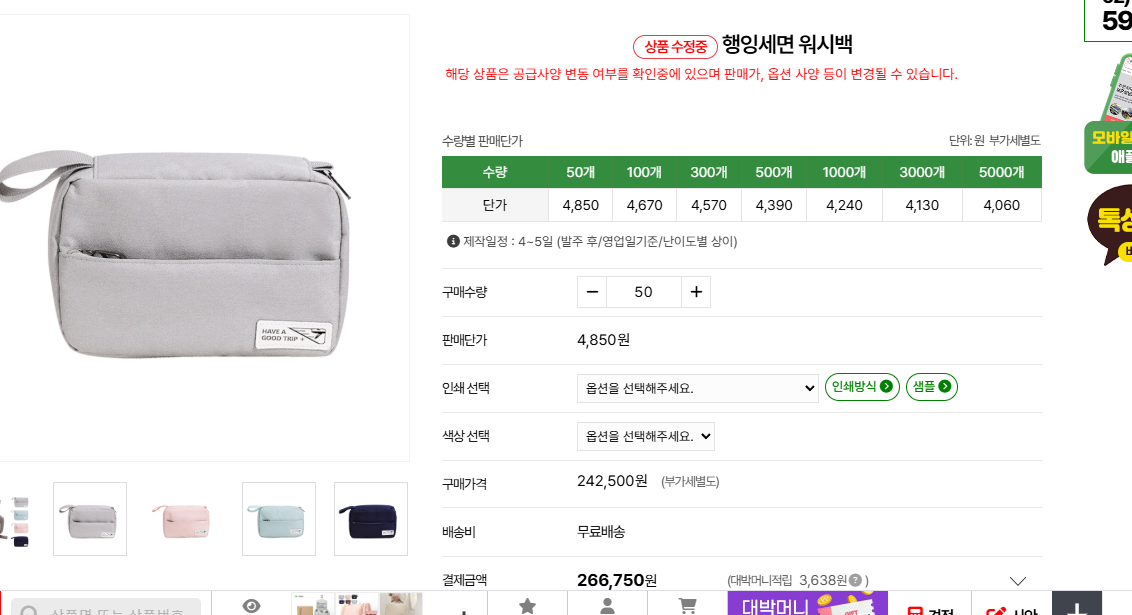
Task: Click the star favorites icon in bottom bar
Action: click(527, 605)
